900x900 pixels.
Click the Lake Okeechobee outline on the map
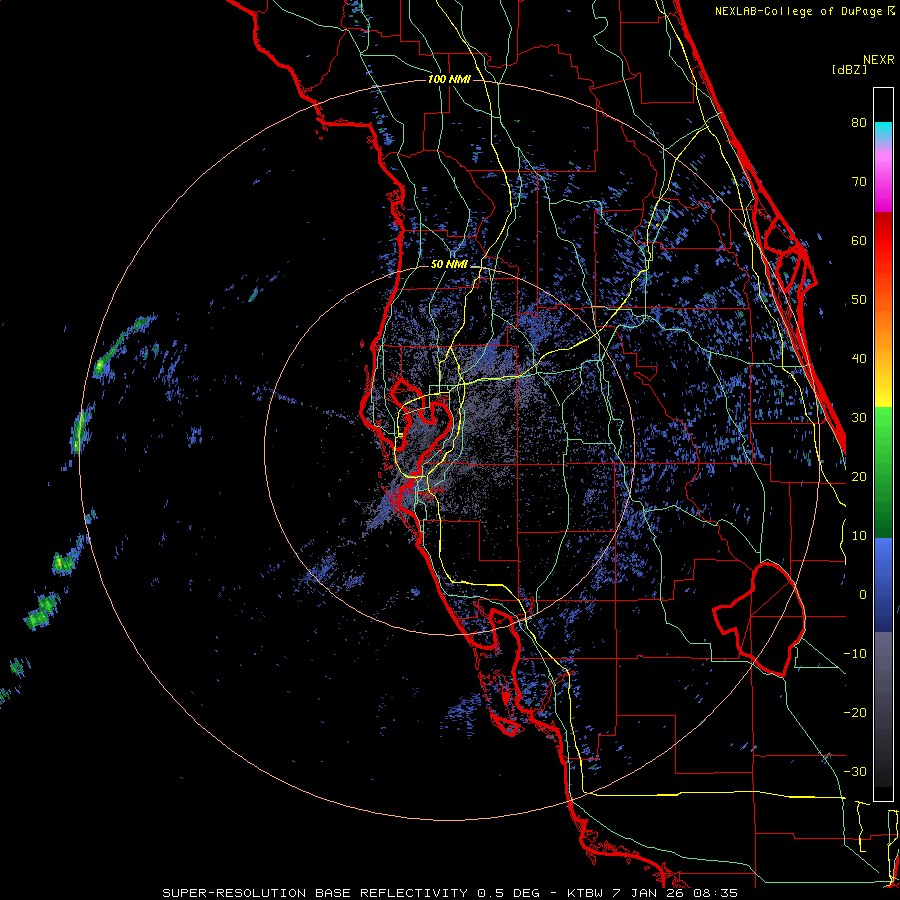pos(759,619)
